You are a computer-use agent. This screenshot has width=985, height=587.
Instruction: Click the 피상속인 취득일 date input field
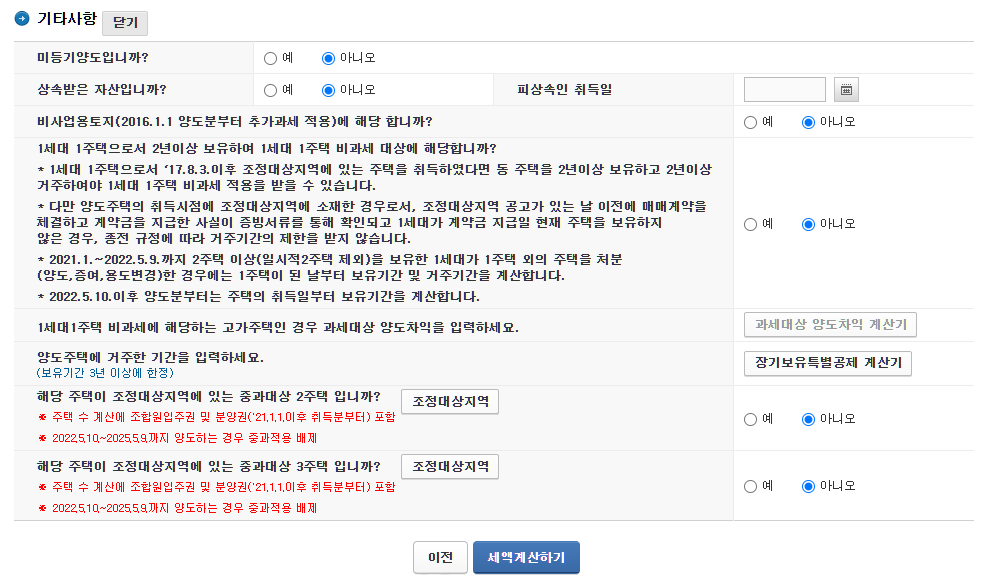(x=784, y=89)
